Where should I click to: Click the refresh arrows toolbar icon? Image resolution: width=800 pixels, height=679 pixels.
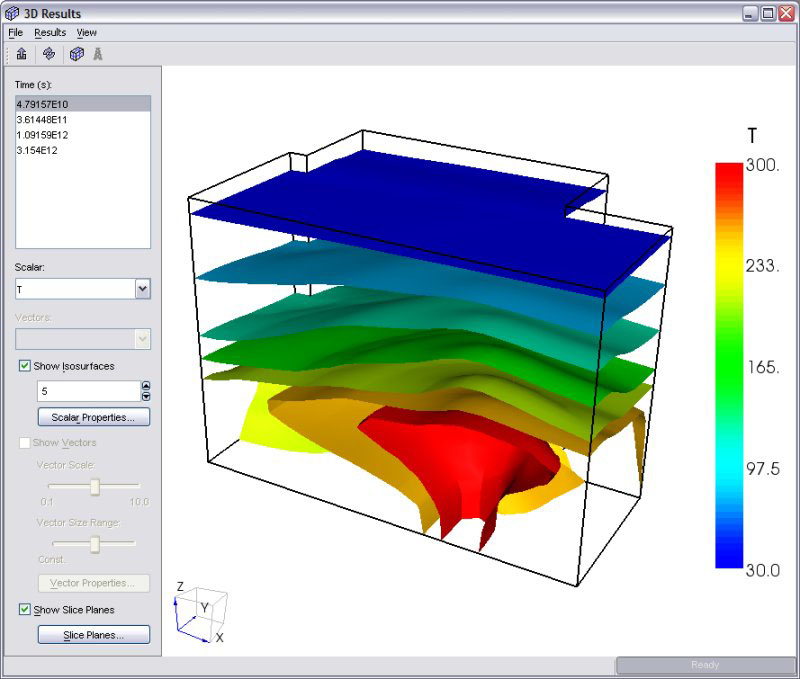click(x=49, y=54)
